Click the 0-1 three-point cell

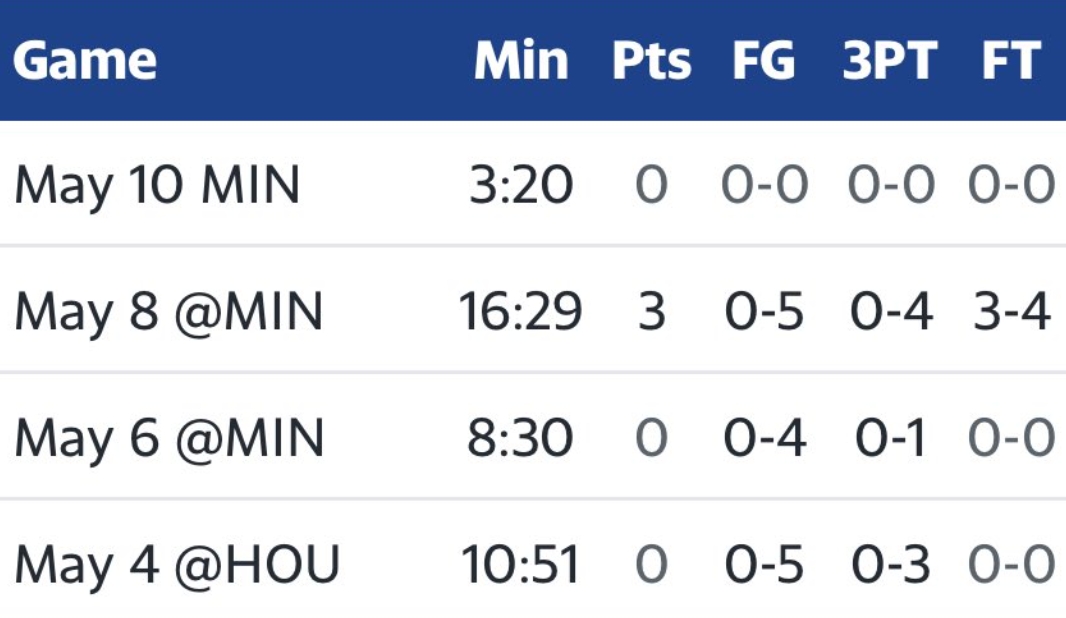pos(891,438)
